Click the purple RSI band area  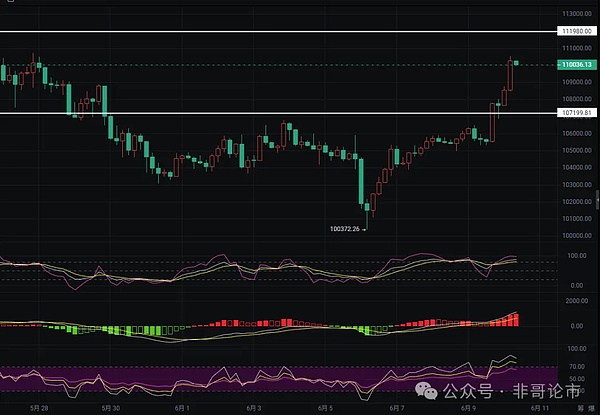coord(250,378)
